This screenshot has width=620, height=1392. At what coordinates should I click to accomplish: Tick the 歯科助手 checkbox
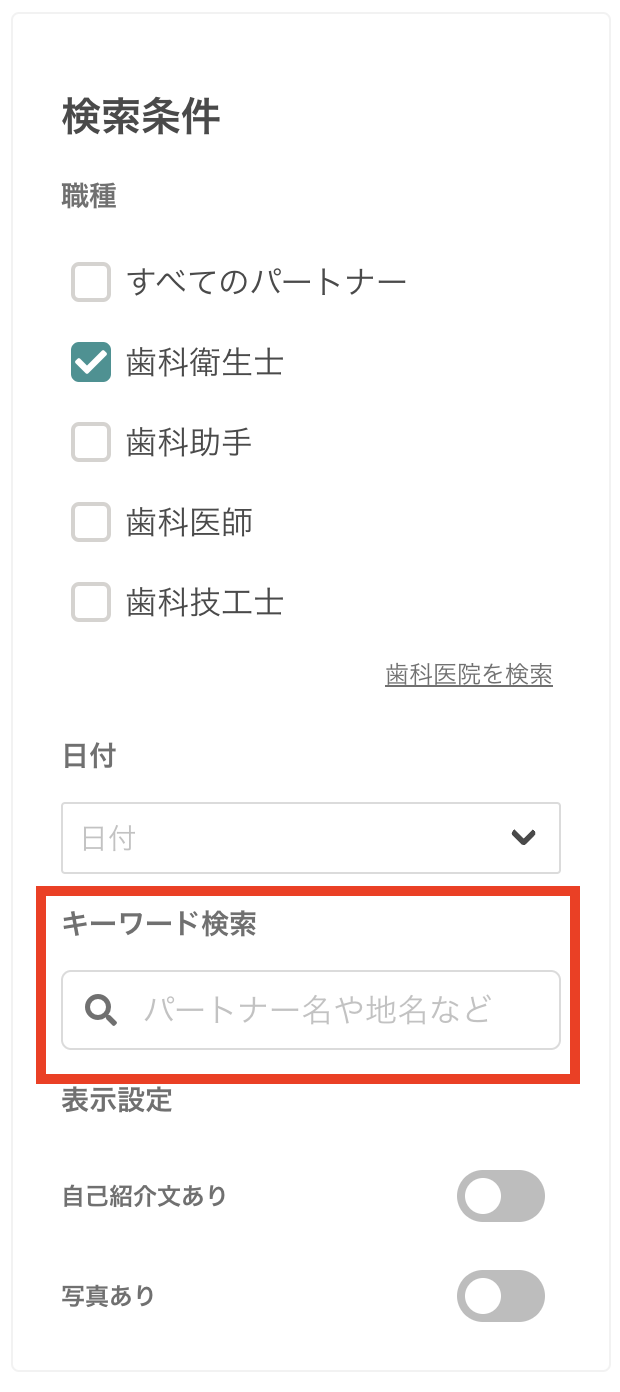(91, 442)
